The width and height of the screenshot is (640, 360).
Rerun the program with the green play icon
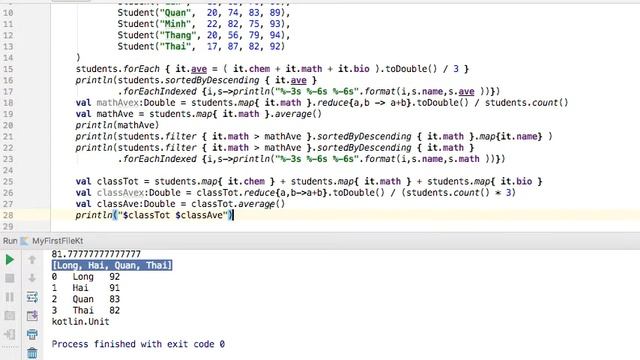[x=9, y=260]
